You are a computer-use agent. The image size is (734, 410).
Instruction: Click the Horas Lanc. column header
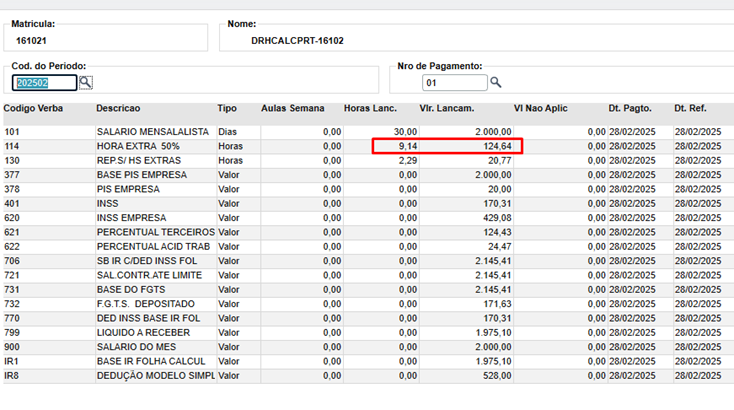click(x=372, y=107)
